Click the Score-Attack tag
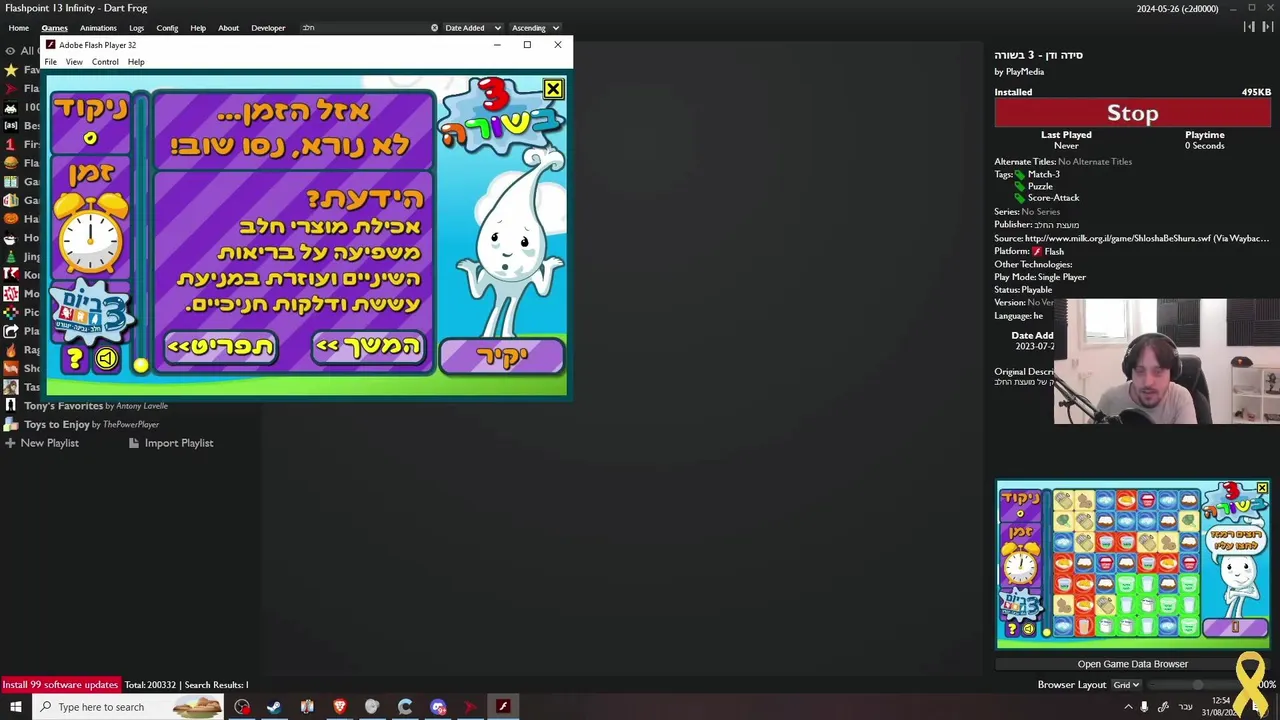This screenshot has width=1280, height=720. point(1053,198)
